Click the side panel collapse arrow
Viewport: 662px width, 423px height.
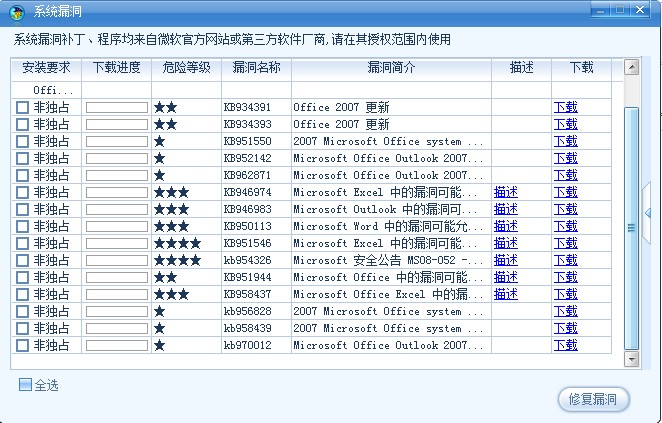[647, 213]
